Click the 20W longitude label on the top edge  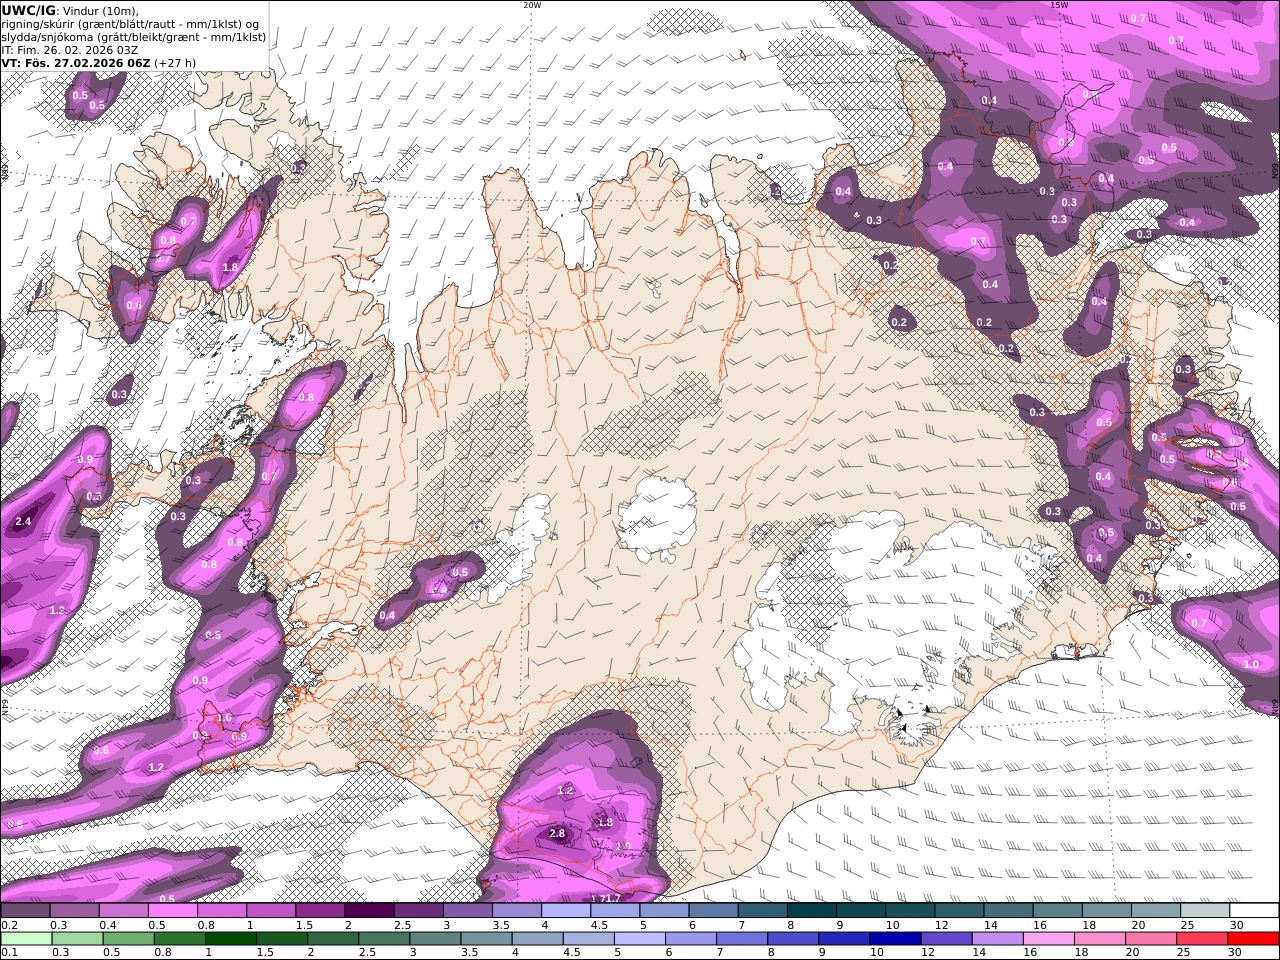(532, 5)
